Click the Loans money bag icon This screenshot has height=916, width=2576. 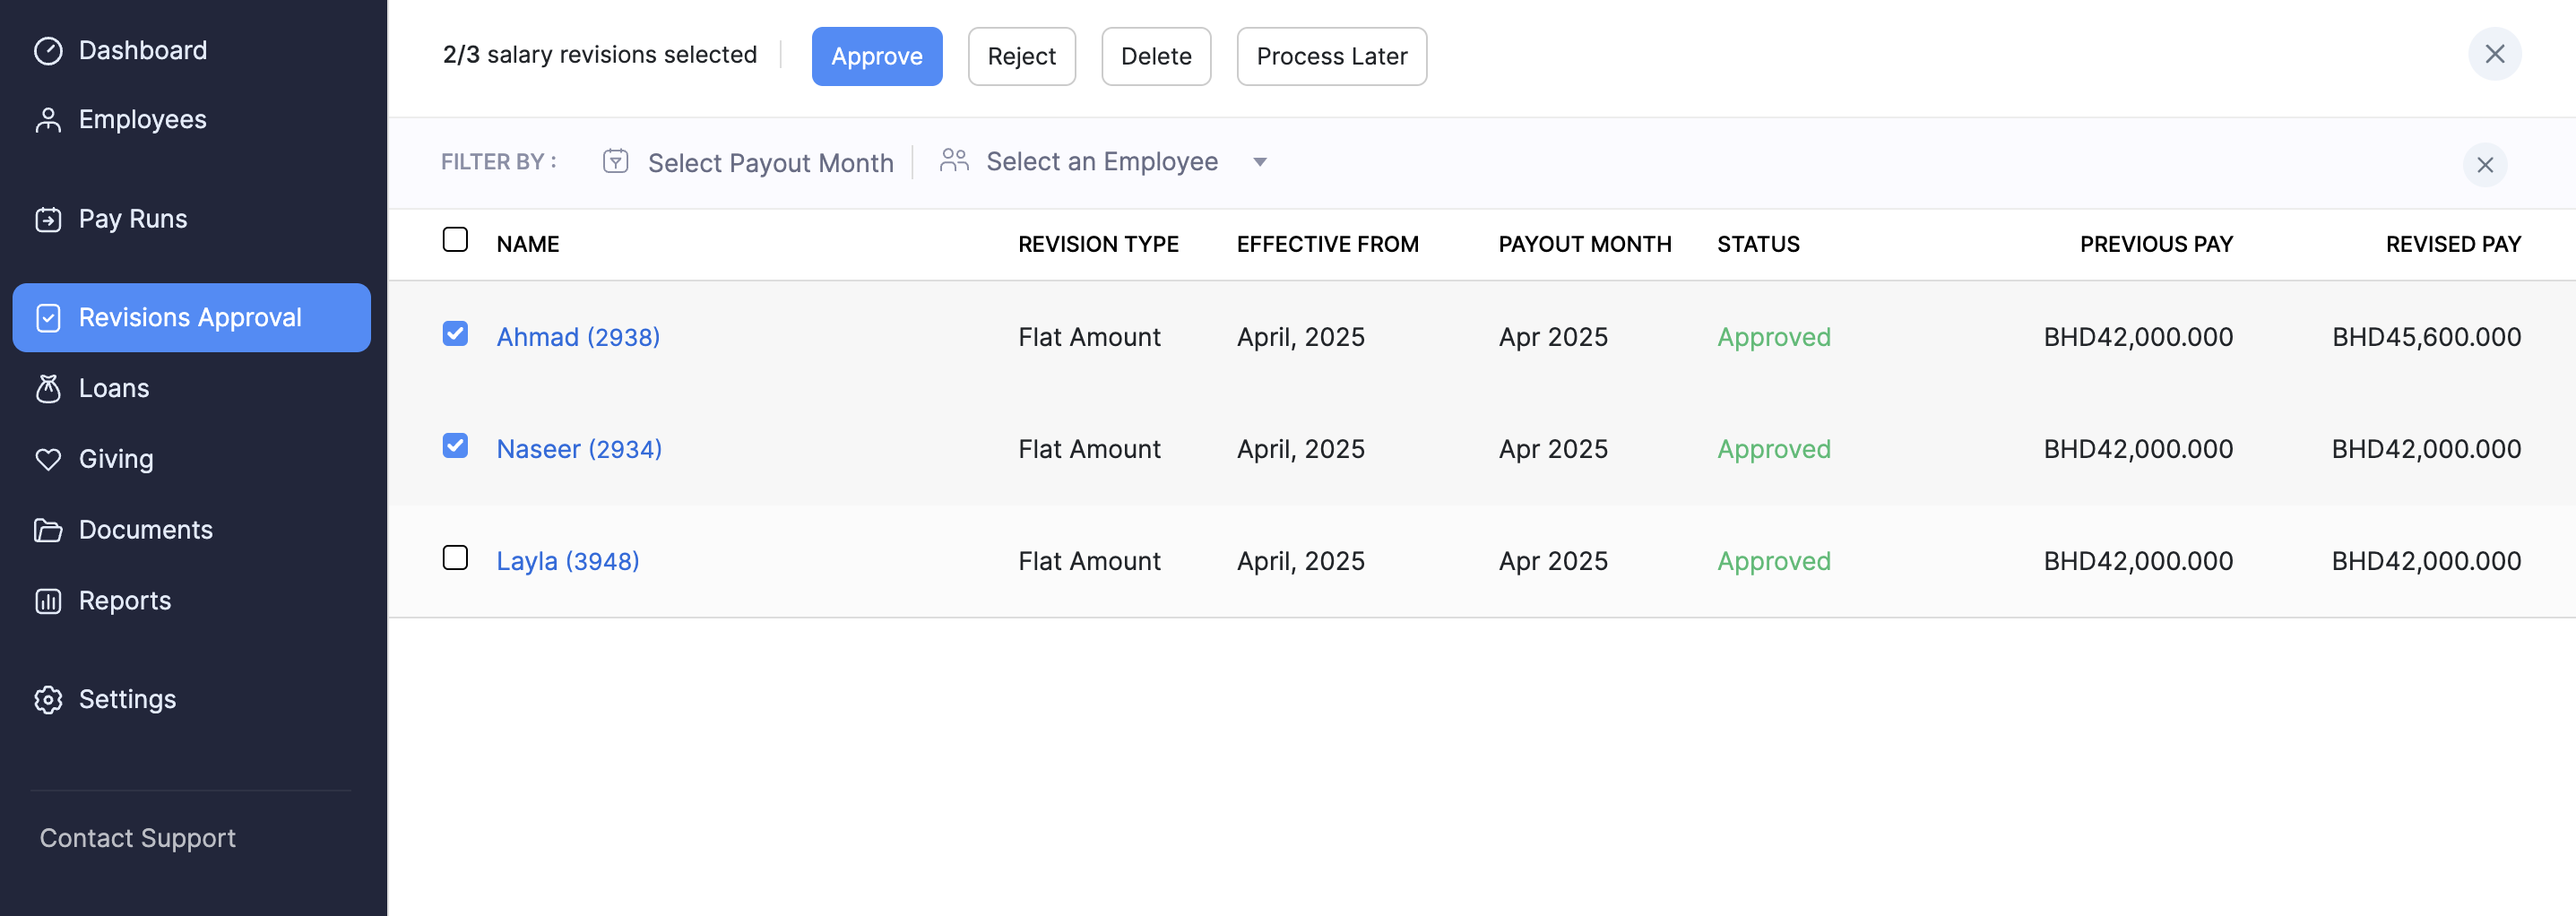(x=48, y=388)
